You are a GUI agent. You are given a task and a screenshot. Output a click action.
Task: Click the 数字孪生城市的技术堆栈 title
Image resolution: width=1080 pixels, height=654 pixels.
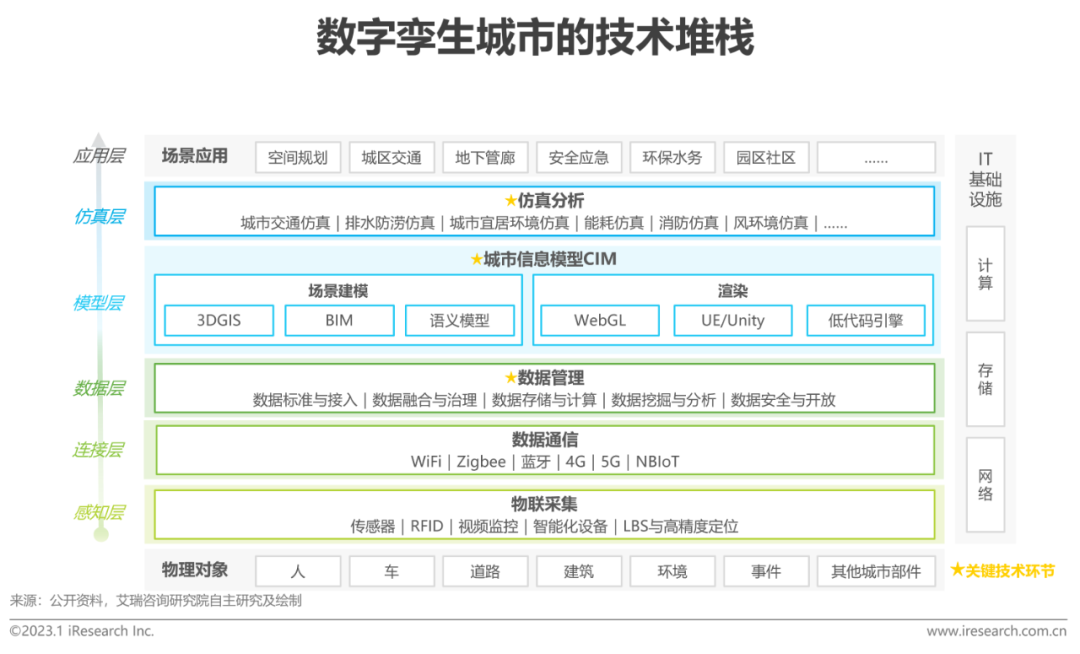pos(535,38)
